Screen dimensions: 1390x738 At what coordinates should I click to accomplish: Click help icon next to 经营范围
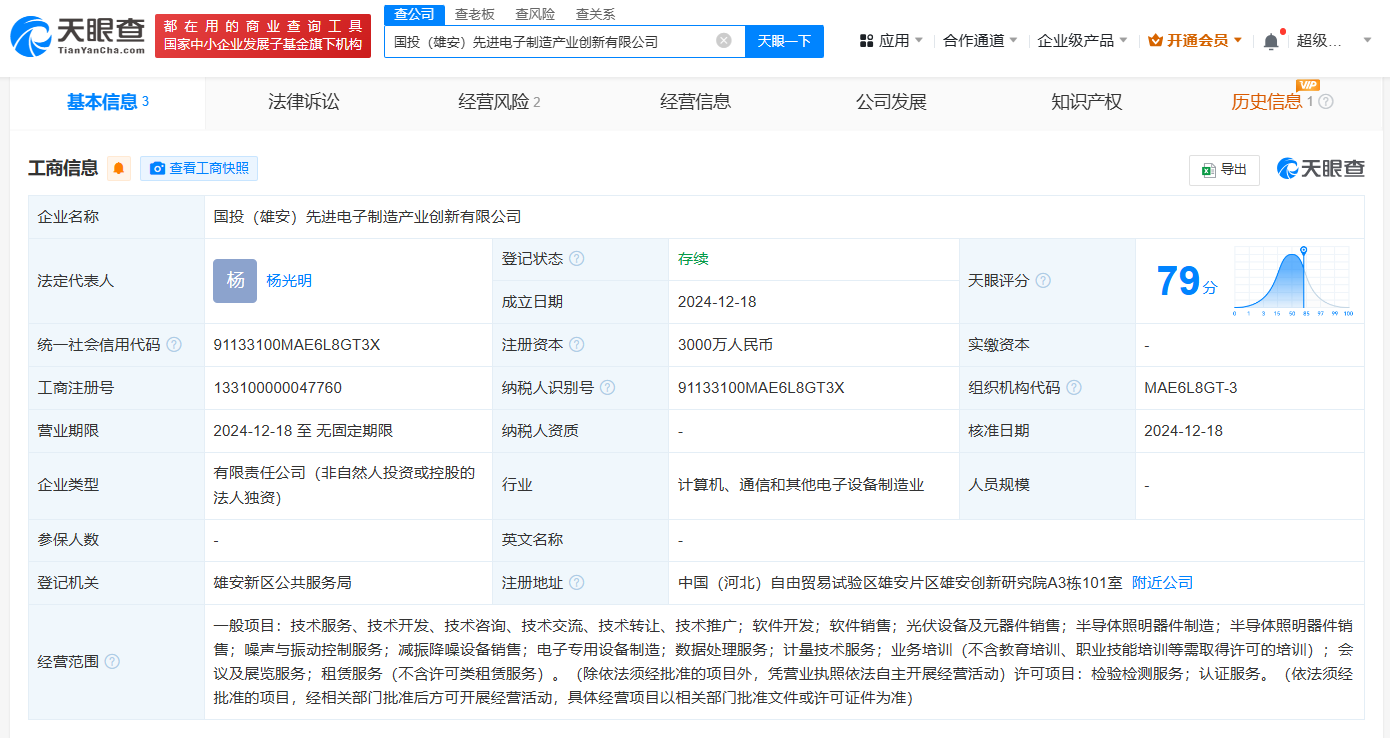[x=112, y=661]
